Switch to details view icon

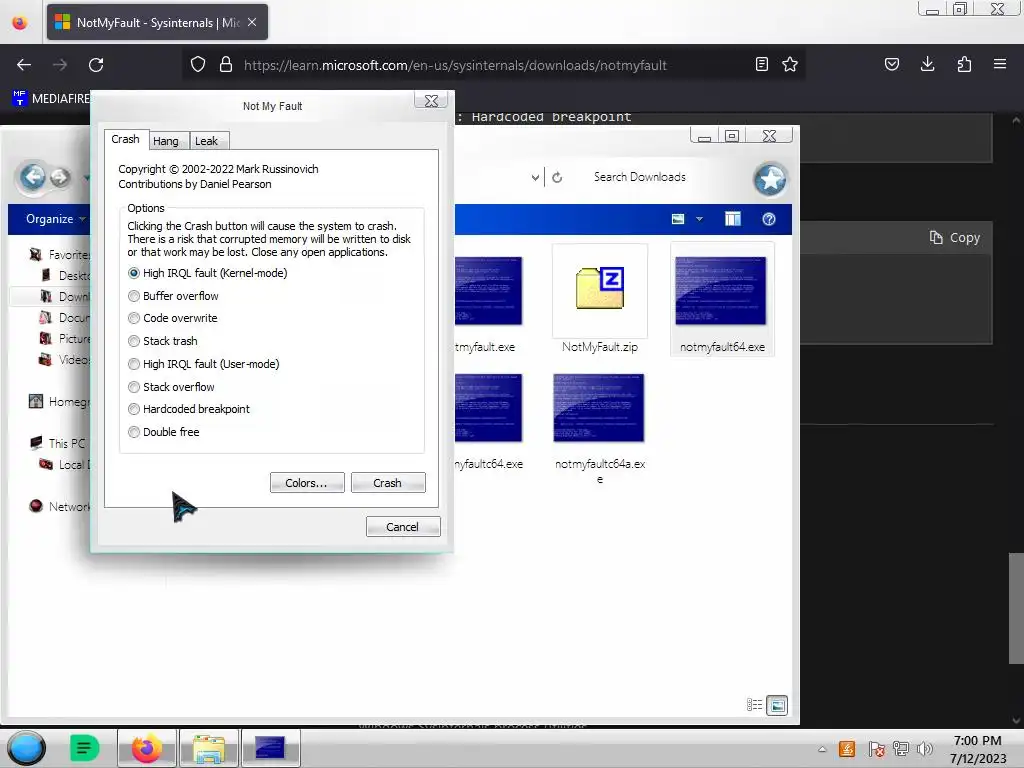point(754,705)
